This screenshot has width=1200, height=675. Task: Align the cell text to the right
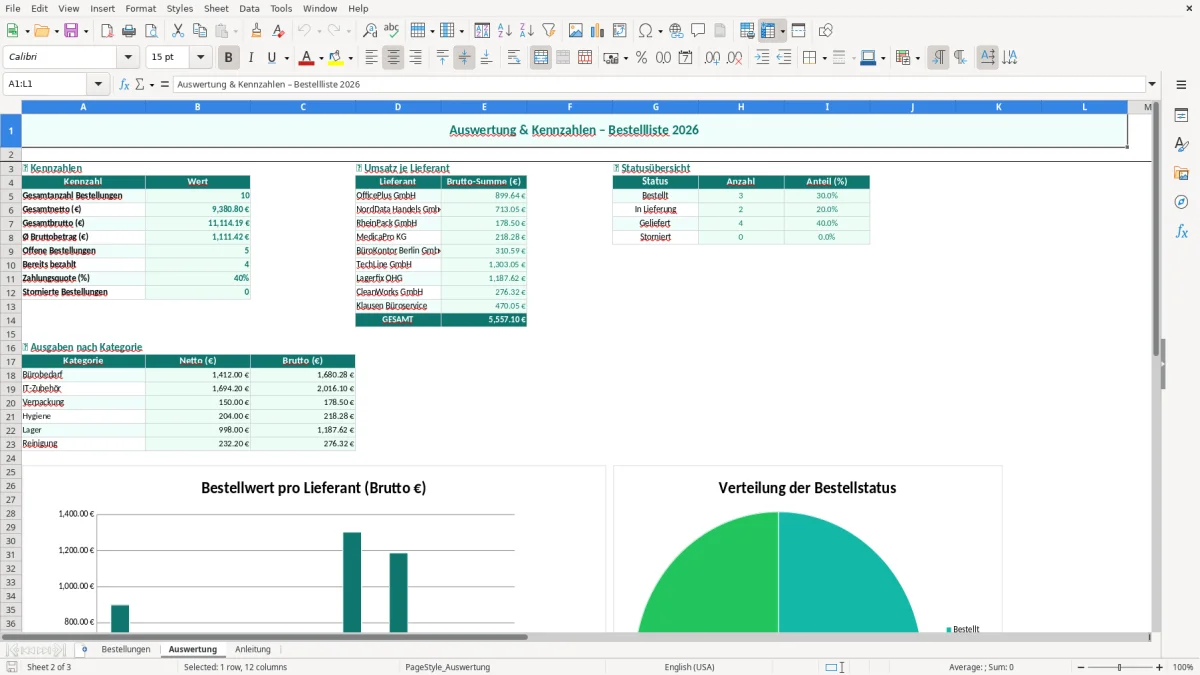[x=416, y=58]
